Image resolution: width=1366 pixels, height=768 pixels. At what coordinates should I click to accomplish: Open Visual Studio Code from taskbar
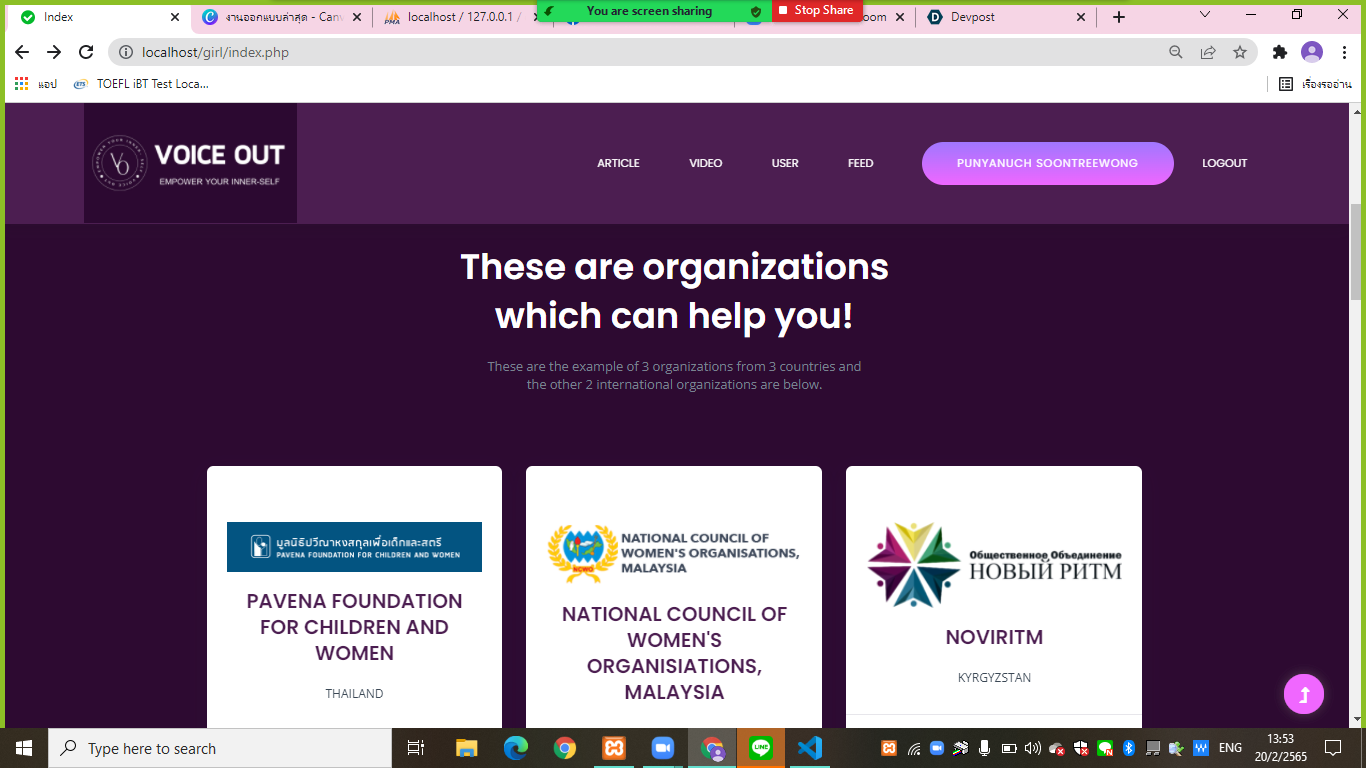point(810,748)
